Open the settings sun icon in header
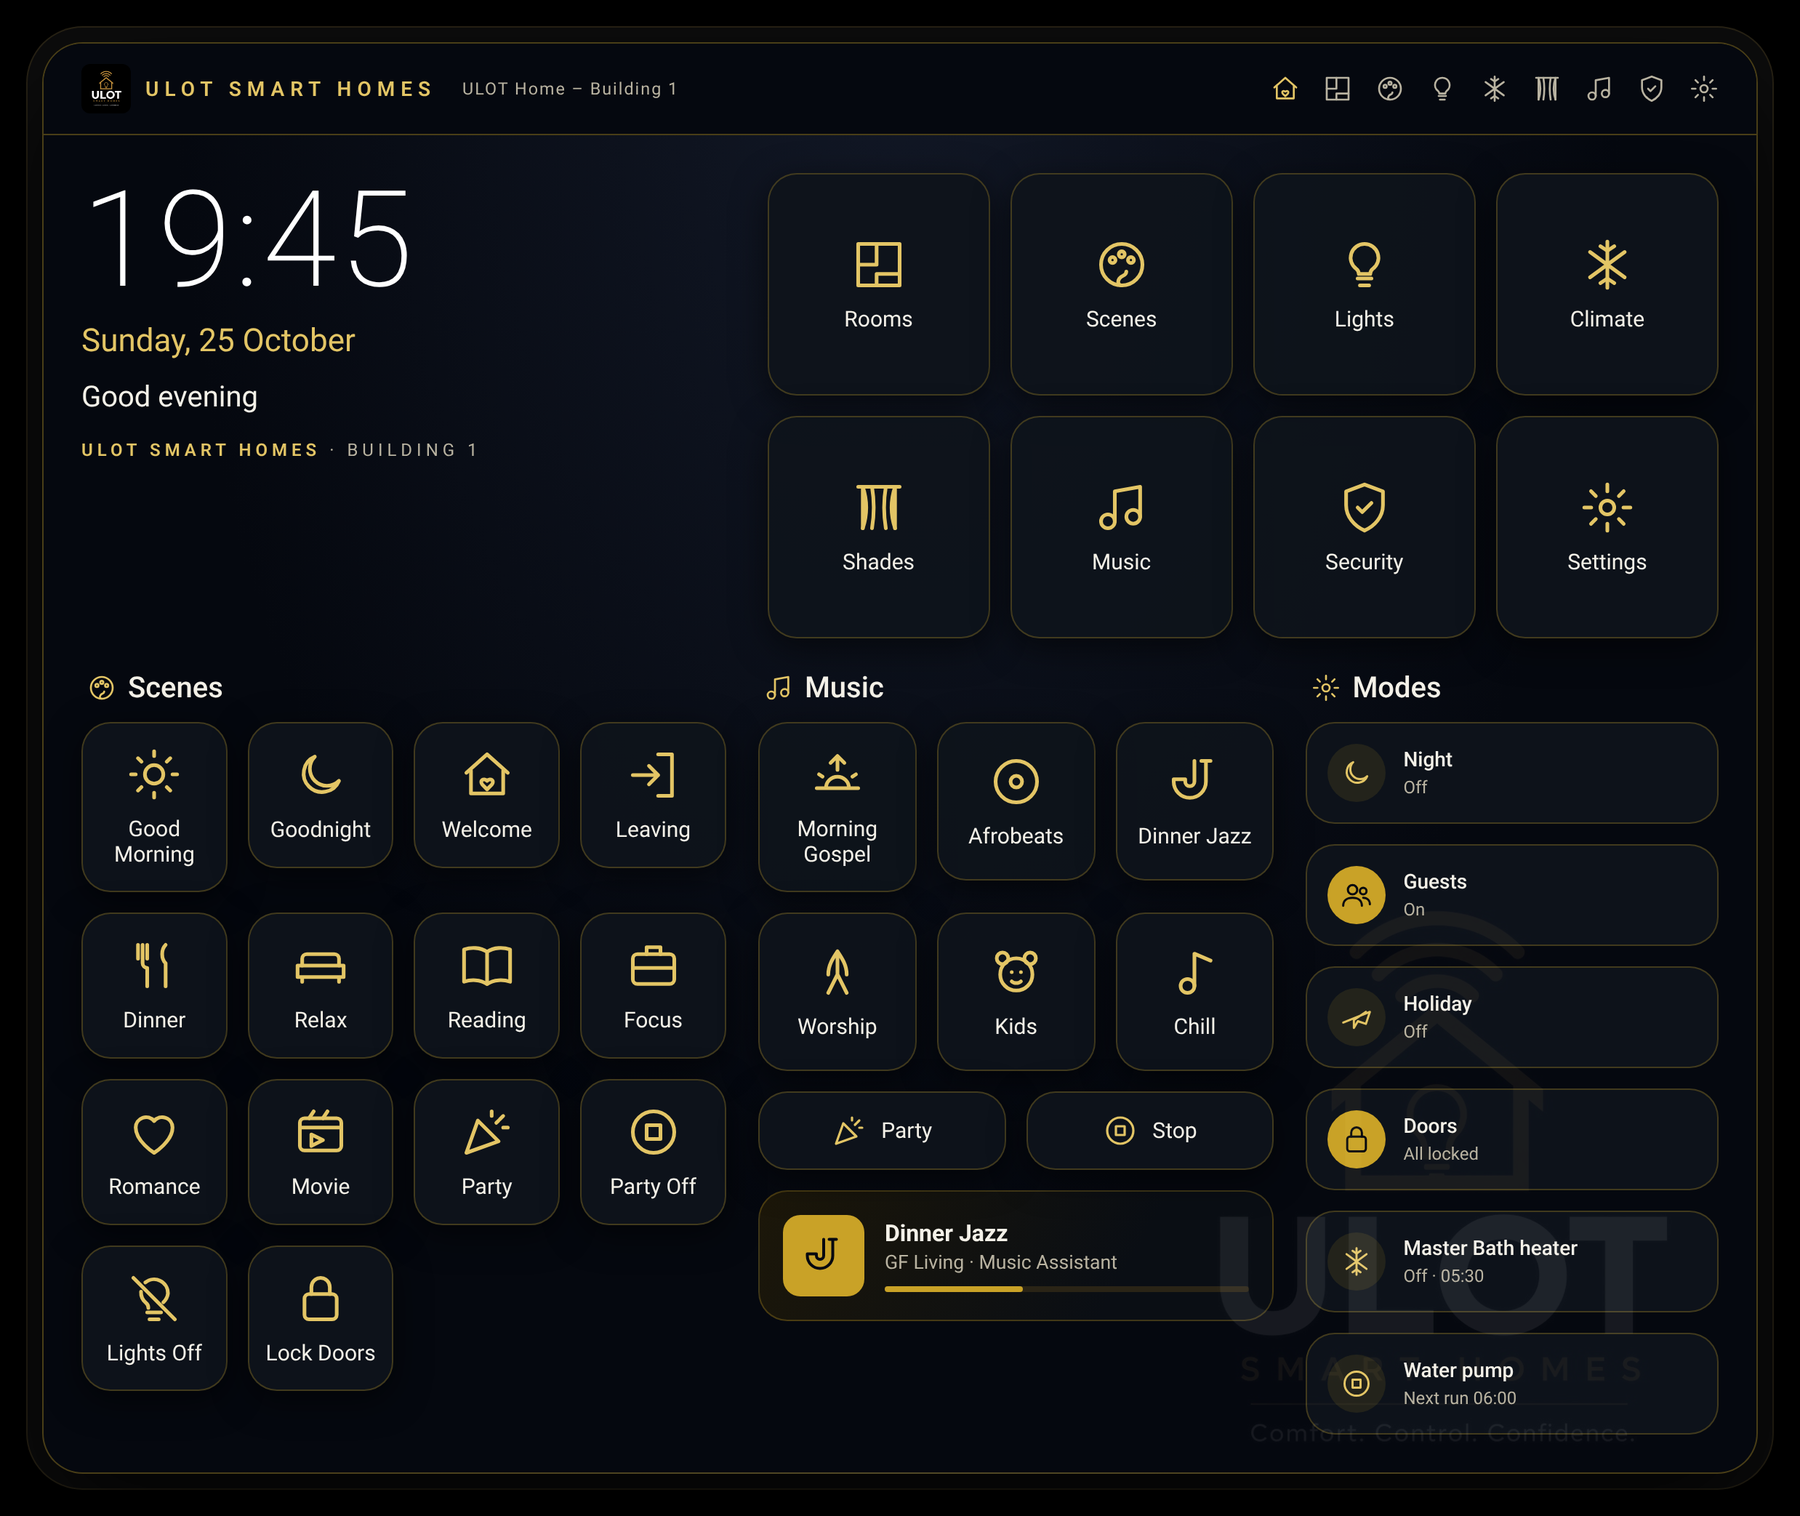This screenshot has width=1800, height=1516. [x=1704, y=89]
